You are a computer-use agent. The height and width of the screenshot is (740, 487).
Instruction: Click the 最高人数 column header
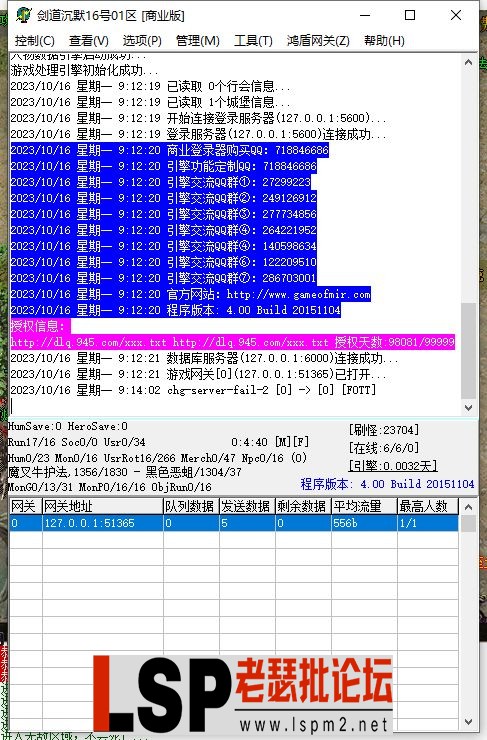click(428, 506)
